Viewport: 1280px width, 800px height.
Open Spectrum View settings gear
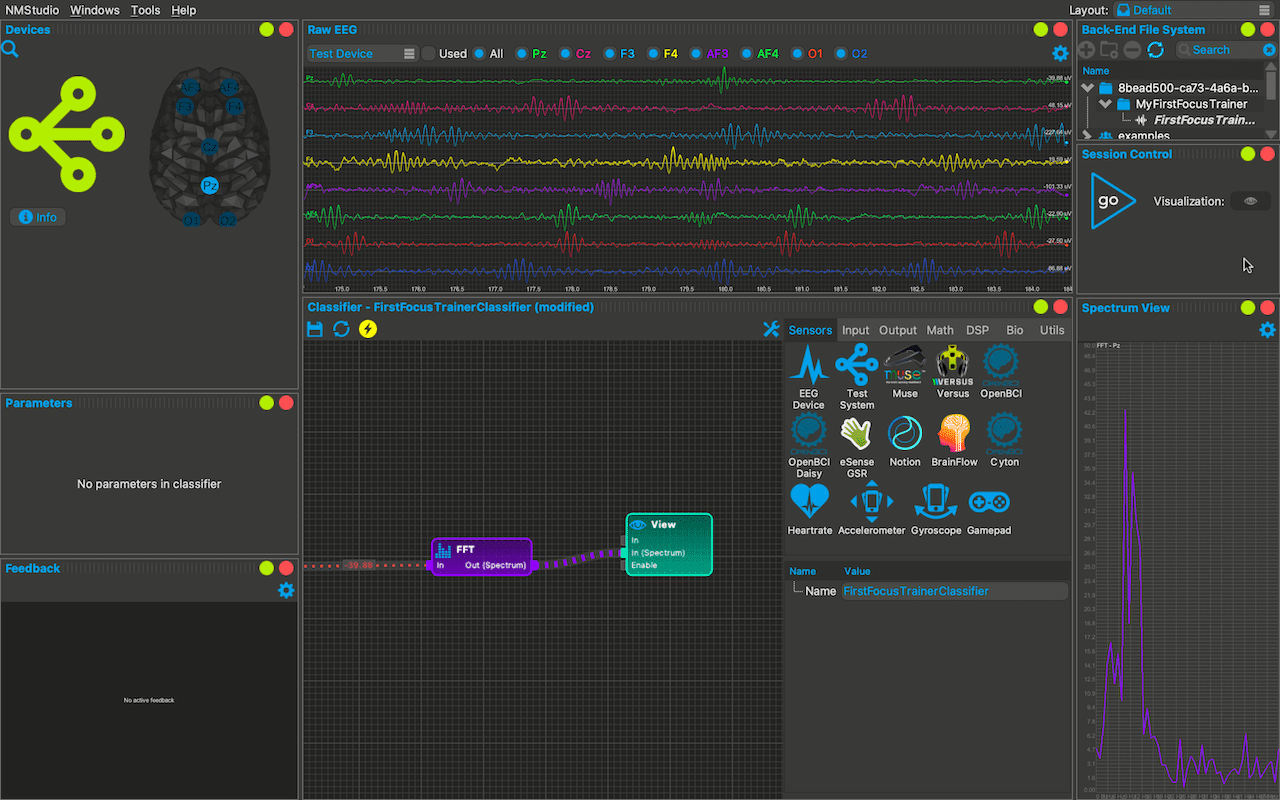tap(1267, 330)
